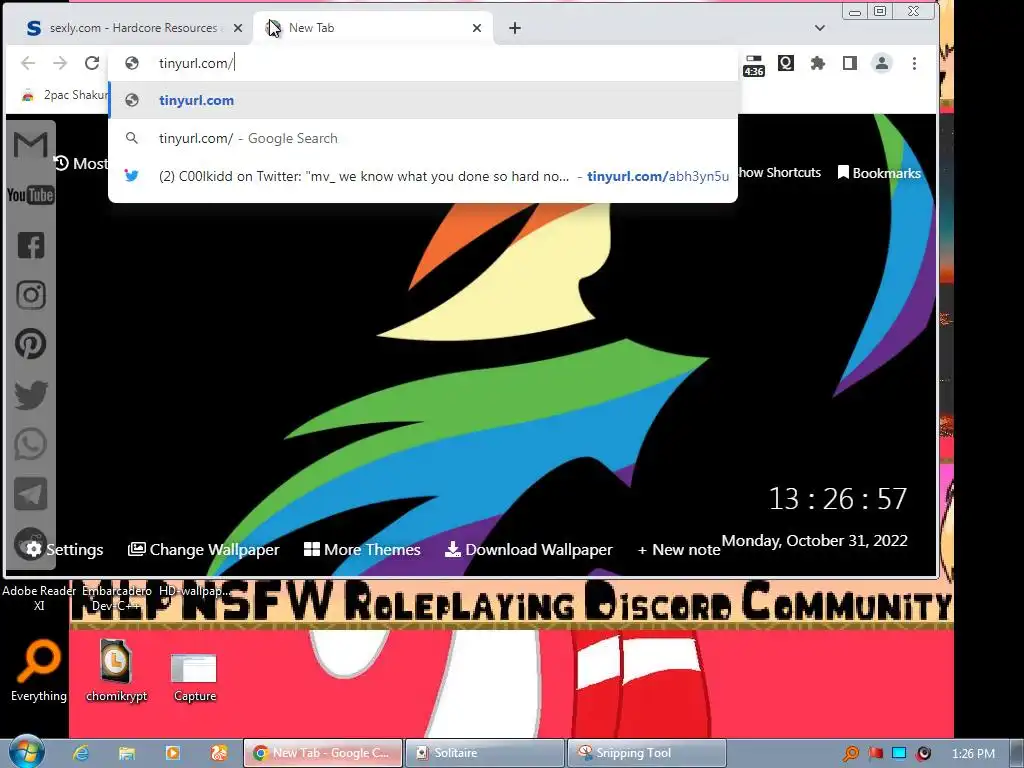The width and height of the screenshot is (1024, 768).
Task: Click the taskbar clock 1:26 PM
Action: tap(973, 754)
